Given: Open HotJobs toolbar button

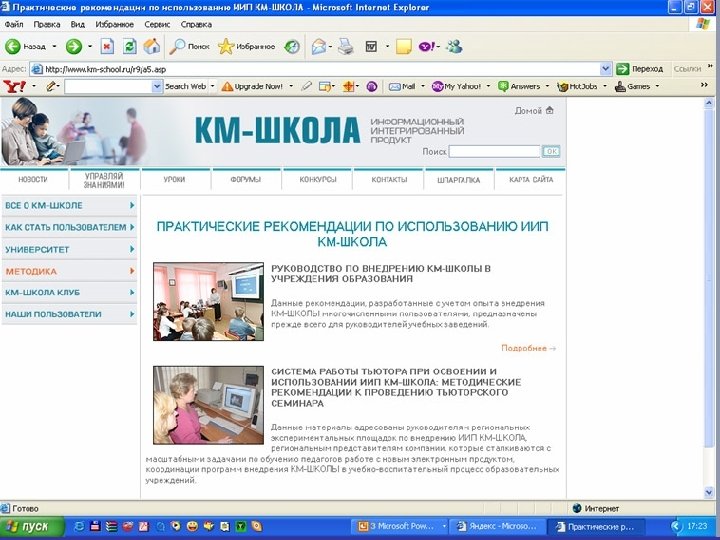Looking at the screenshot, I should [x=577, y=86].
